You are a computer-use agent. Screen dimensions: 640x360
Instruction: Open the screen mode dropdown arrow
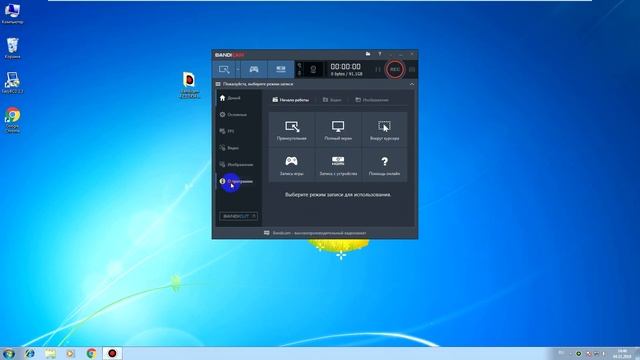[238, 69]
